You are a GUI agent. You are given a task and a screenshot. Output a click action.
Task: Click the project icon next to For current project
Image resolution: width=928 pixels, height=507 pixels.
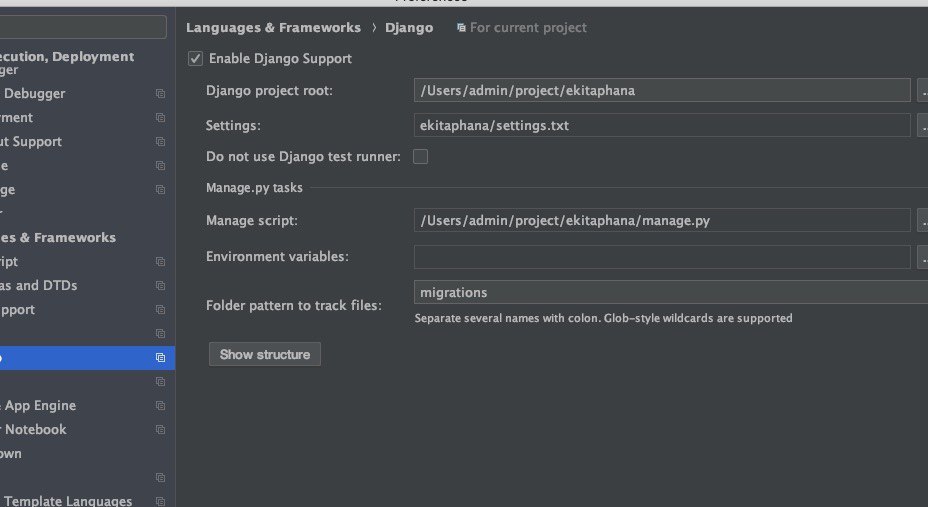click(461, 28)
